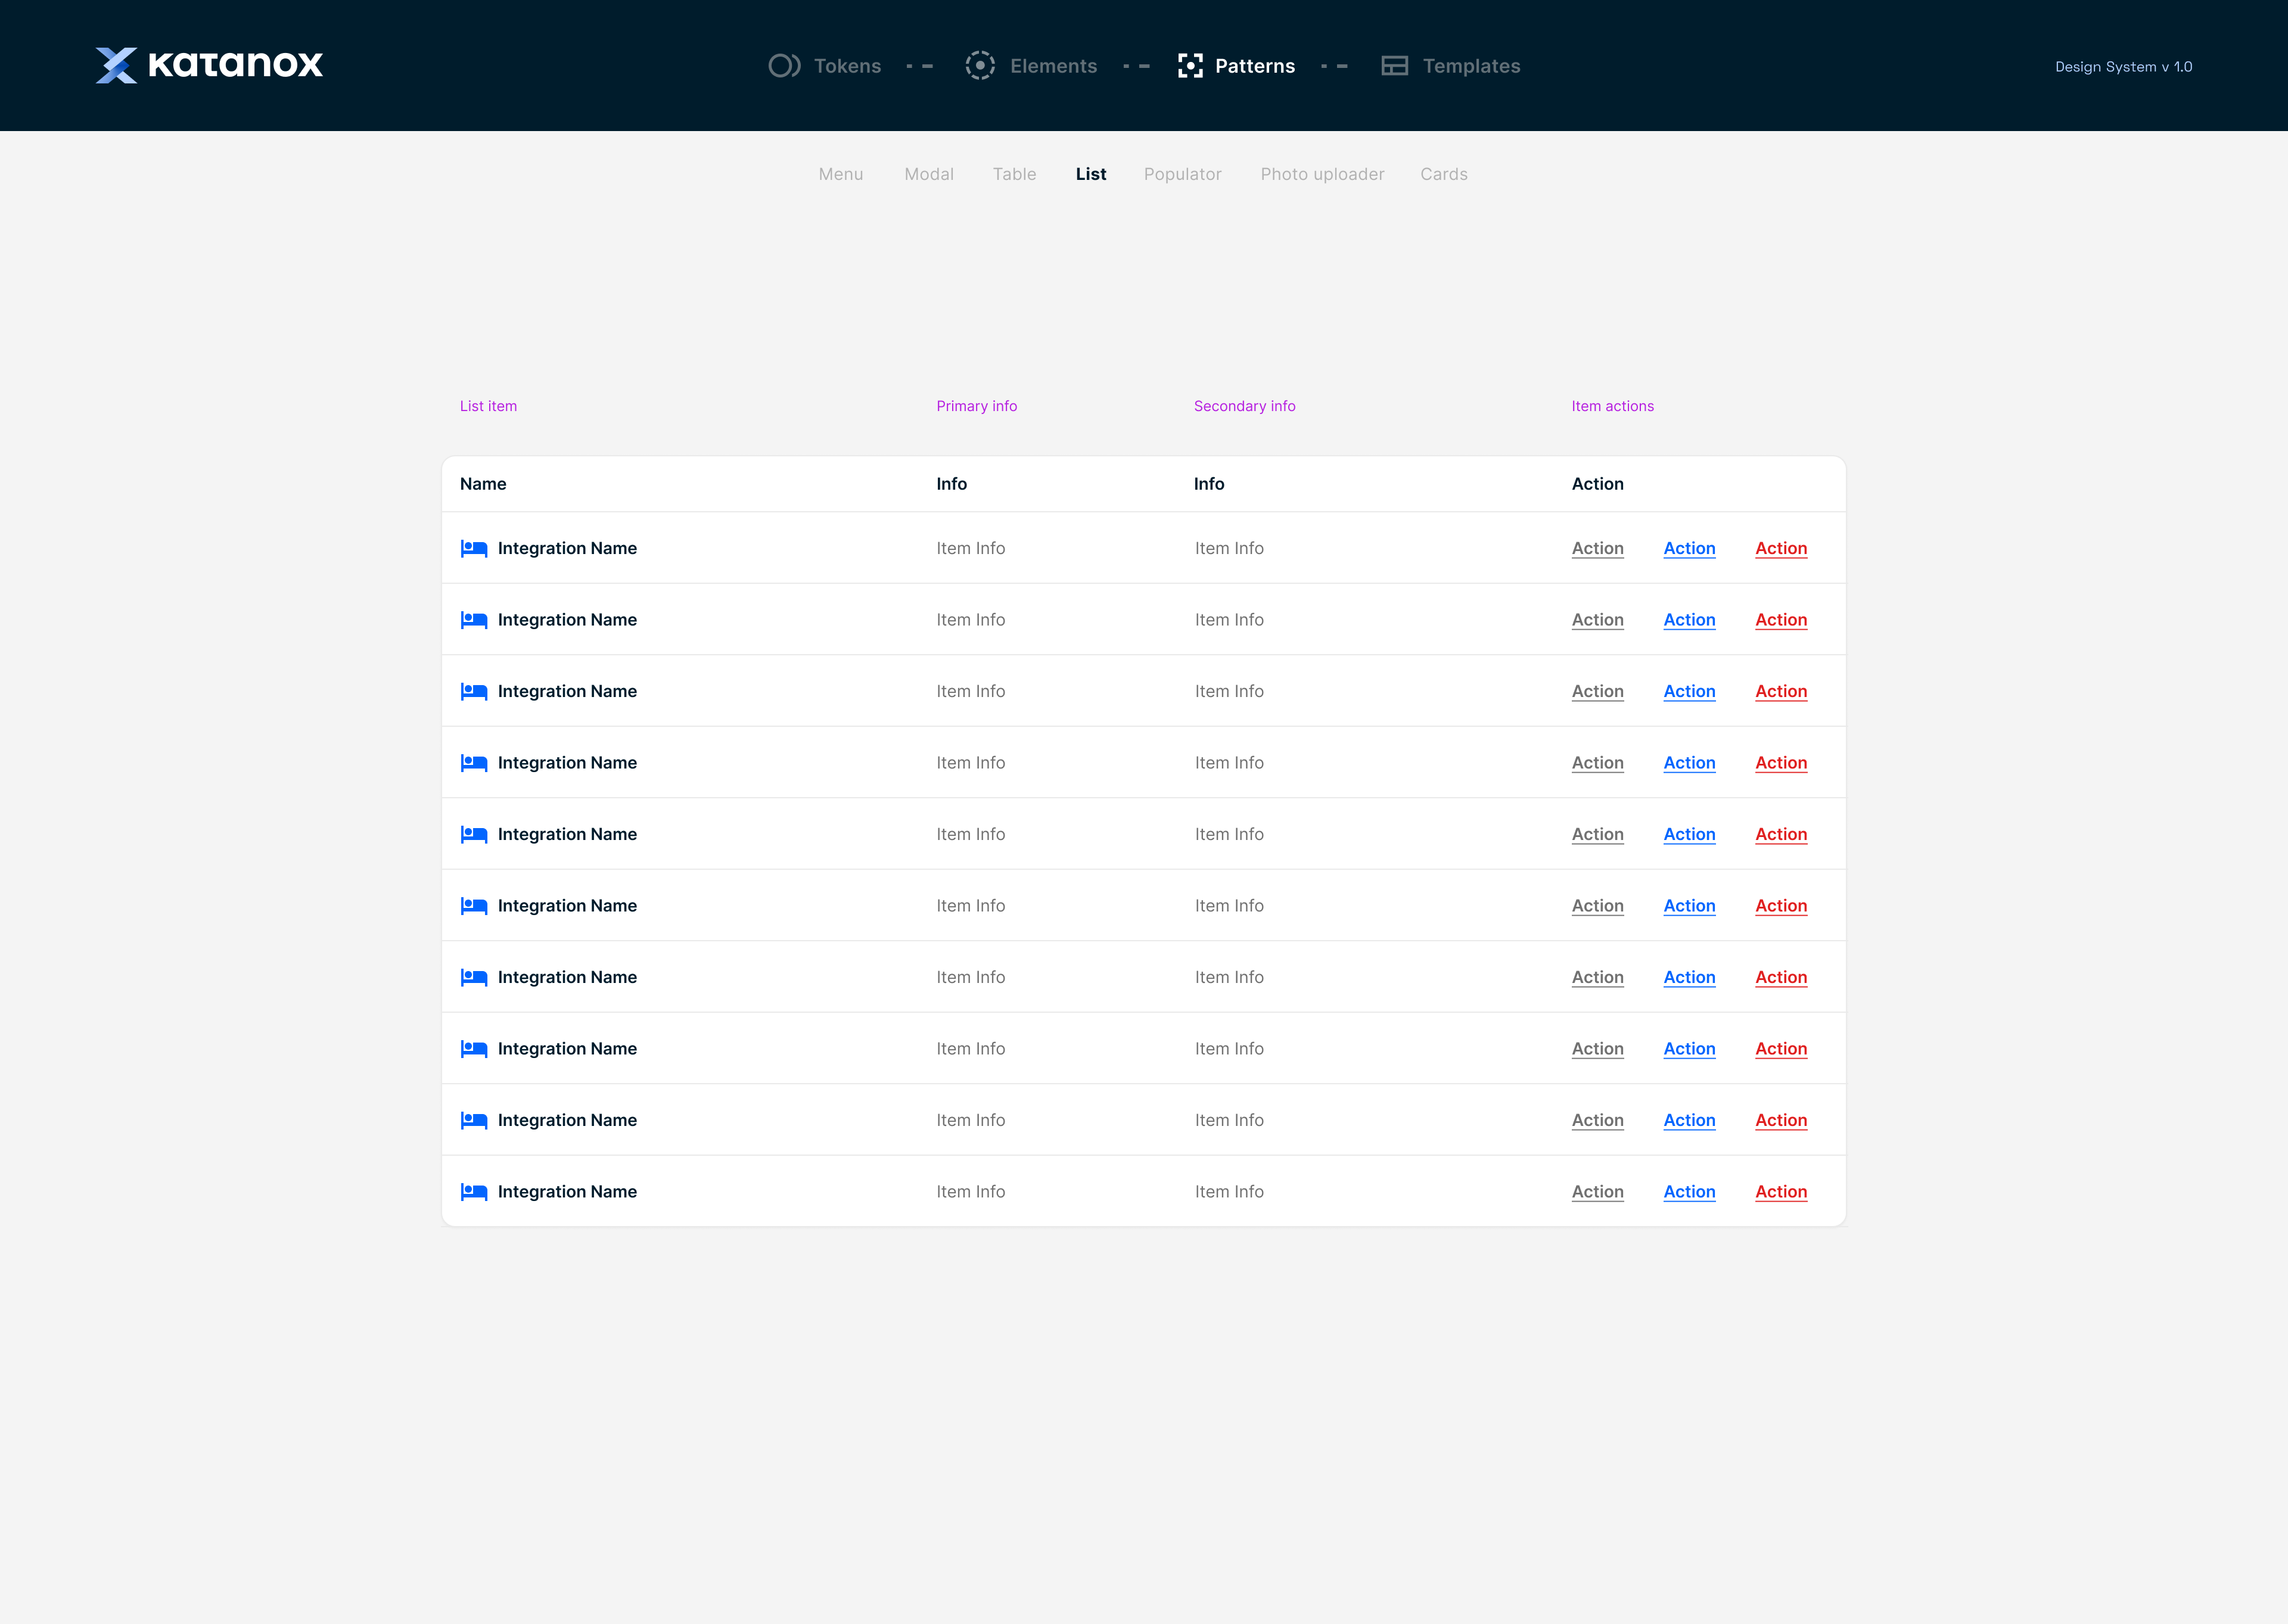This screenshot has height=1624, width=2288.
Task: Go to the Populator sub-tab
Action: (x=1182, y=174)
